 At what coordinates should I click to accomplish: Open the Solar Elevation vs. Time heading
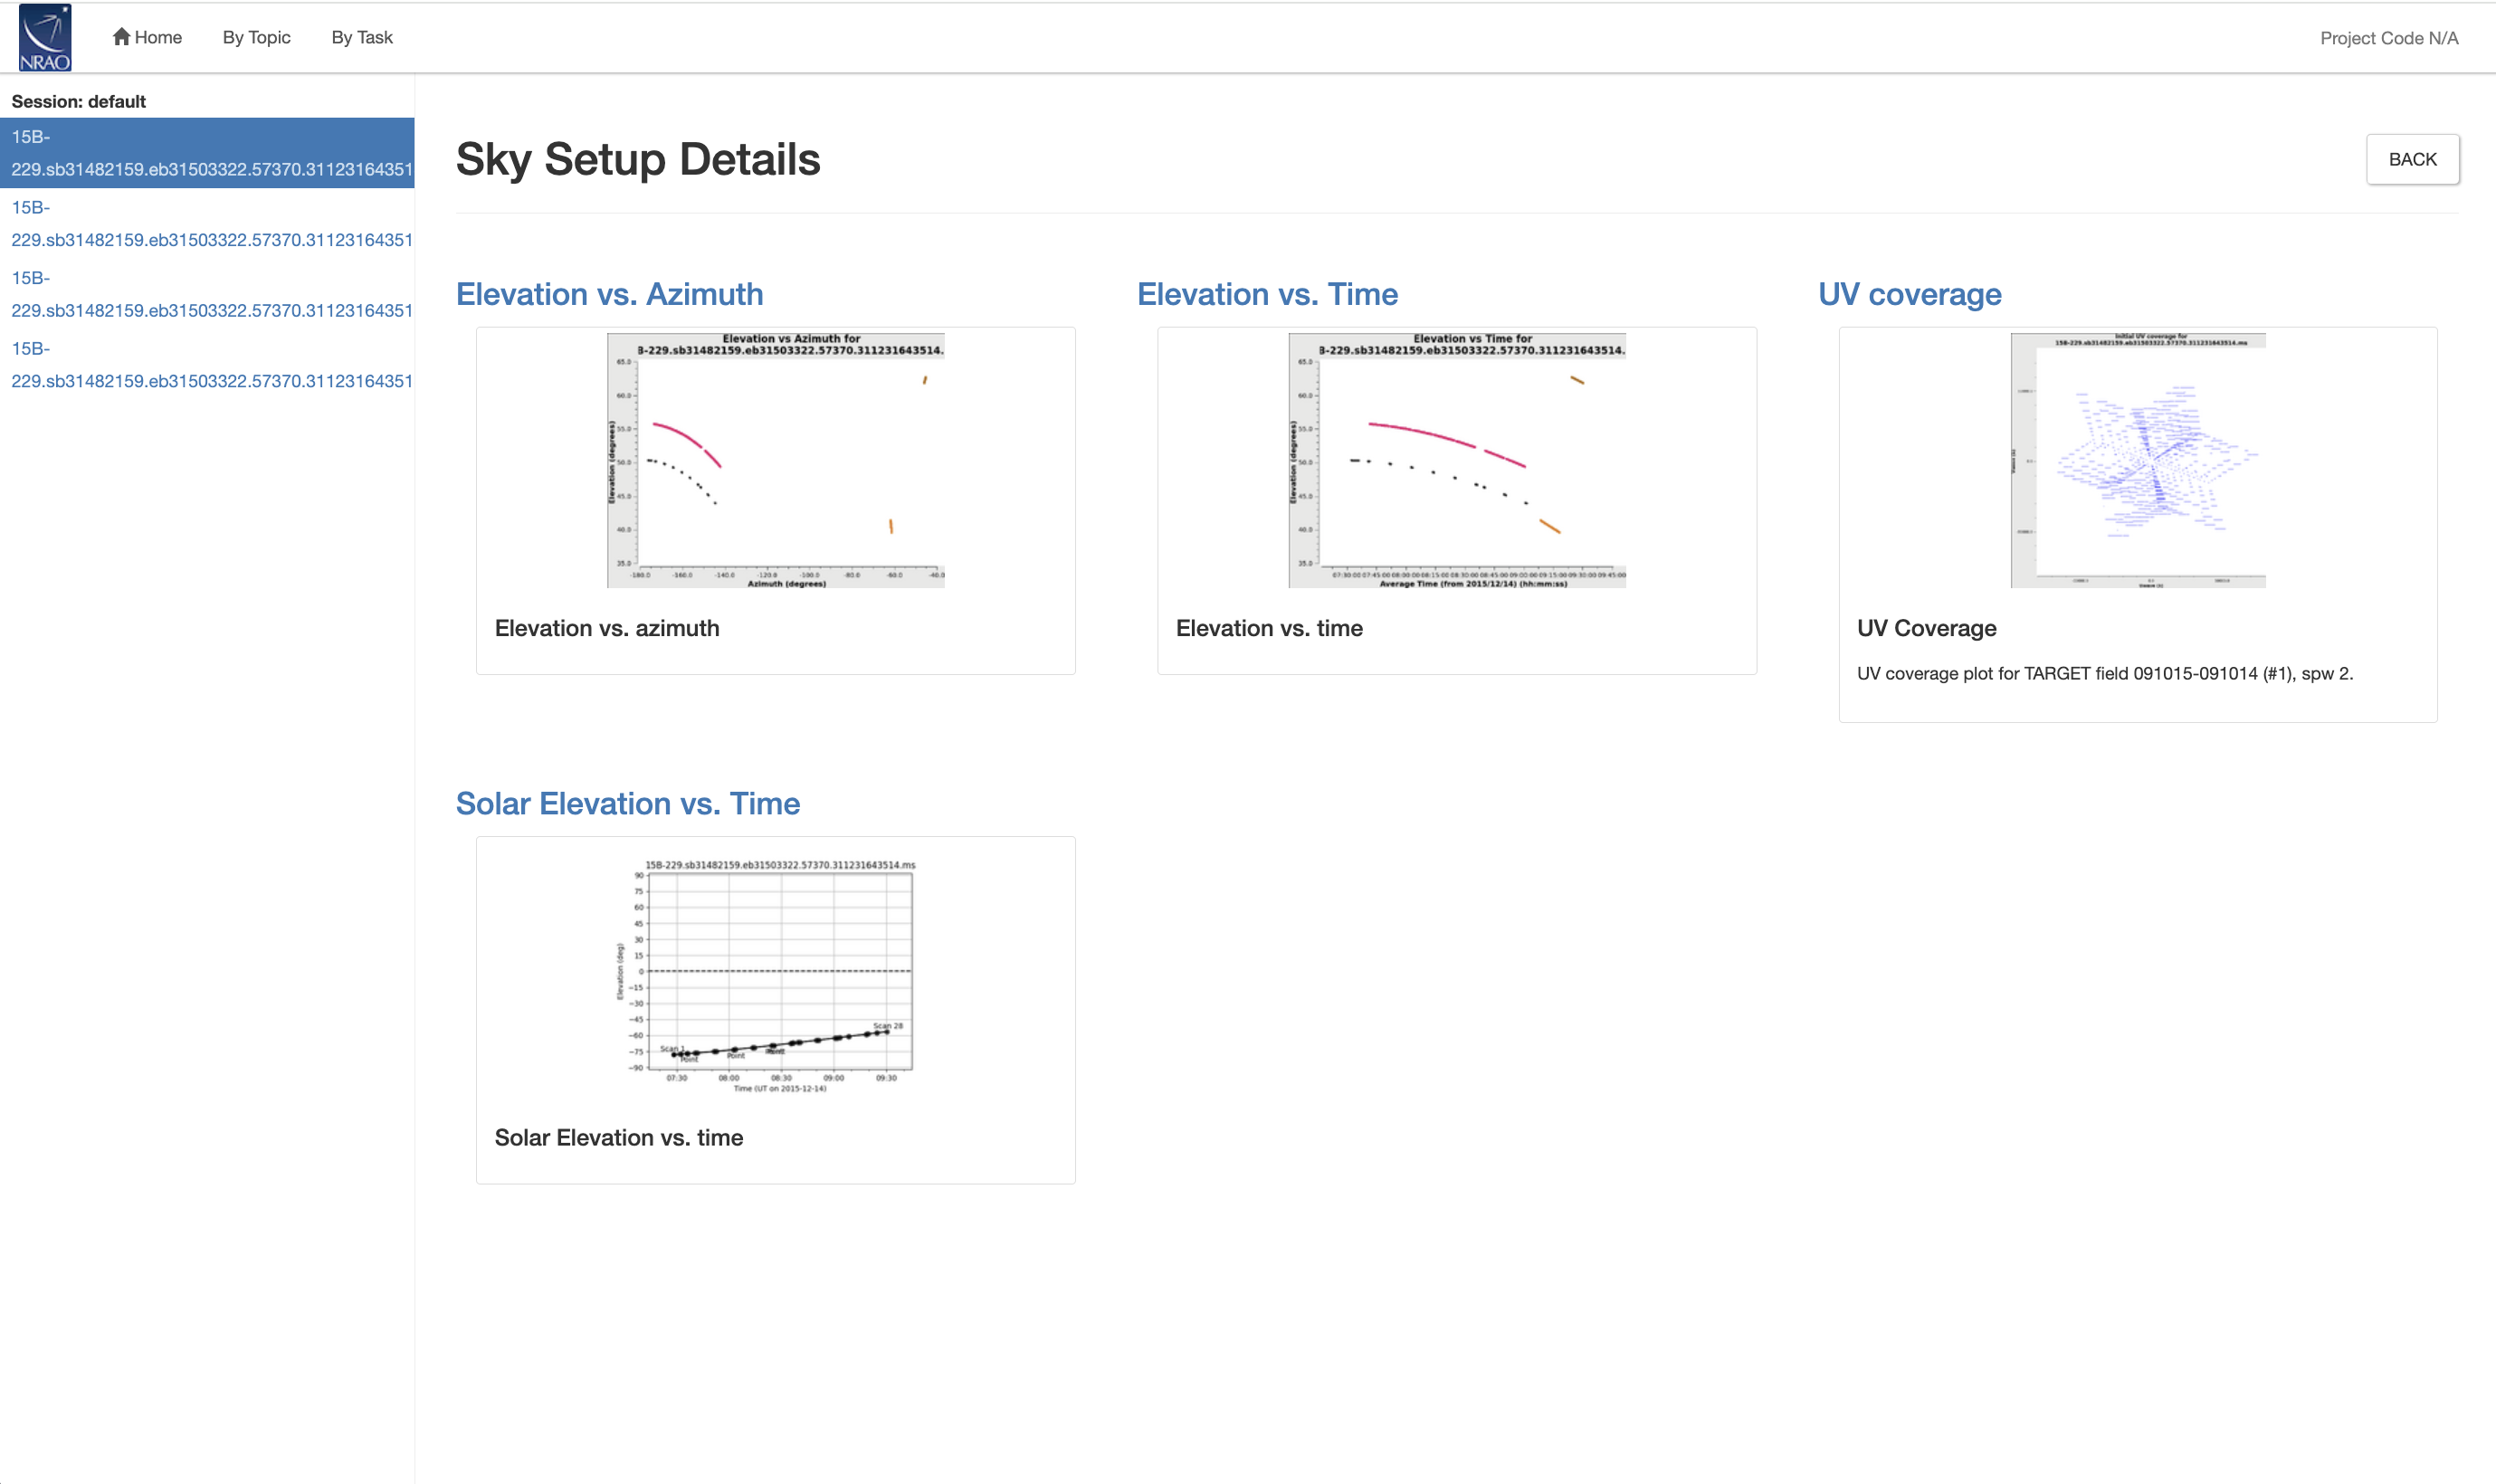(x=627, y=803)
